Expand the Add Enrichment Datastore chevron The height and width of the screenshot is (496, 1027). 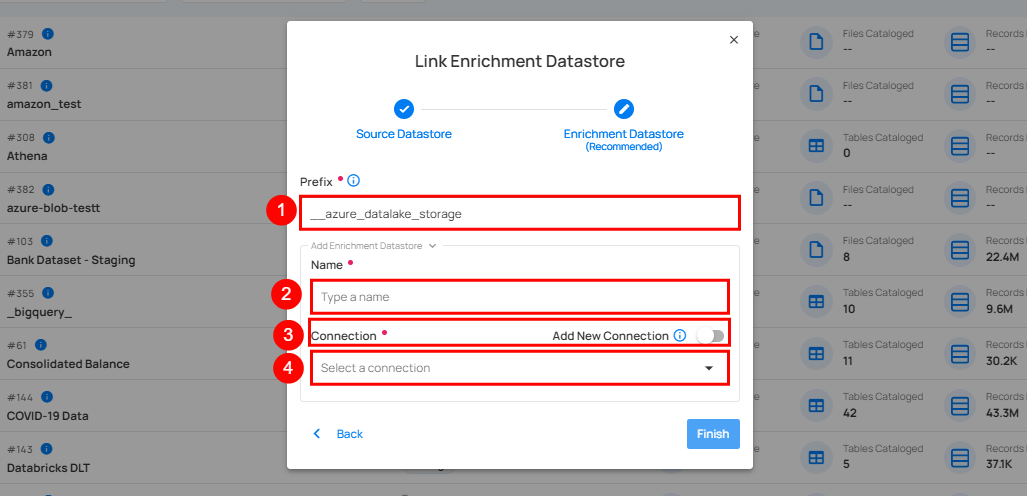[432, 245]
